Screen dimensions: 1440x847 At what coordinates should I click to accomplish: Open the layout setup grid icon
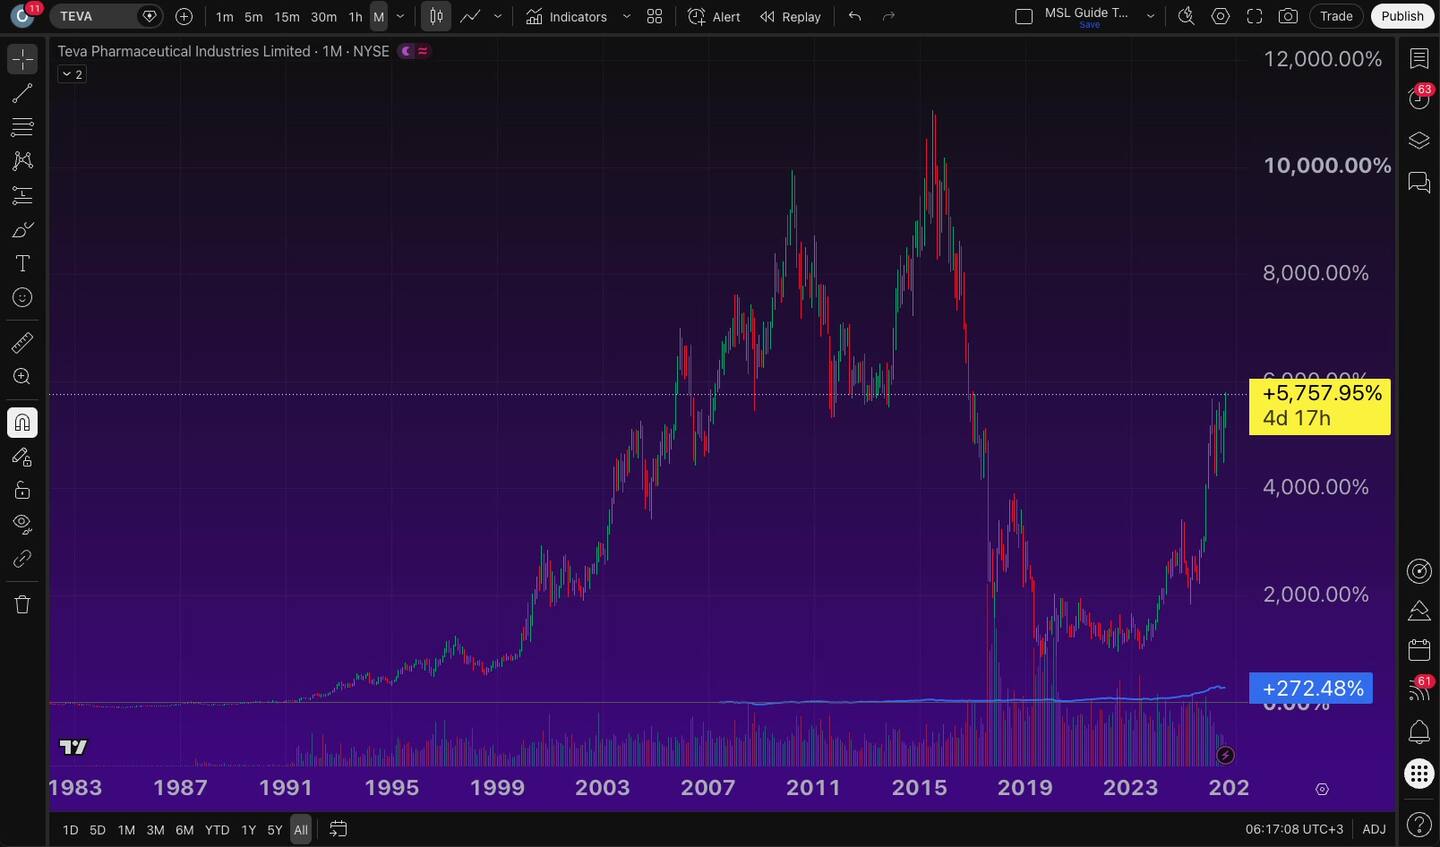point(654,16)
